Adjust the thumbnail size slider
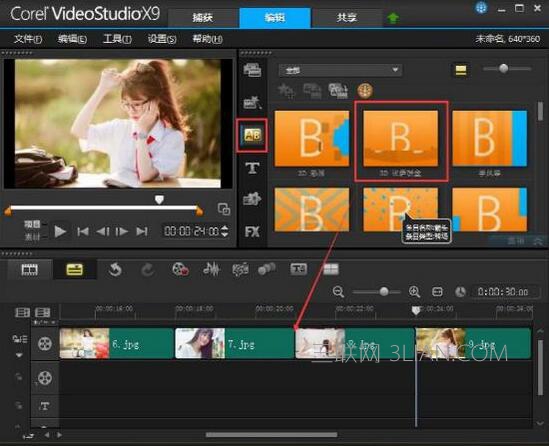 click(x=503, y=68)
